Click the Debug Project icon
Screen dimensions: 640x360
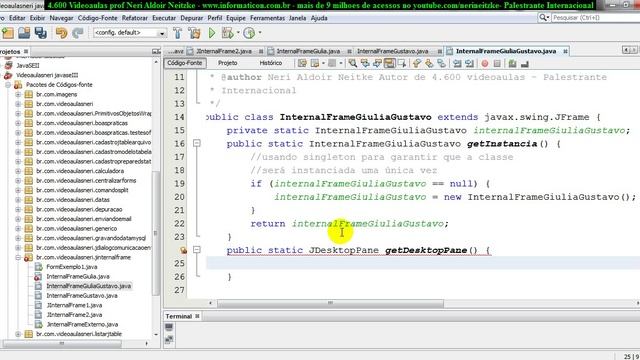point(227,33)
